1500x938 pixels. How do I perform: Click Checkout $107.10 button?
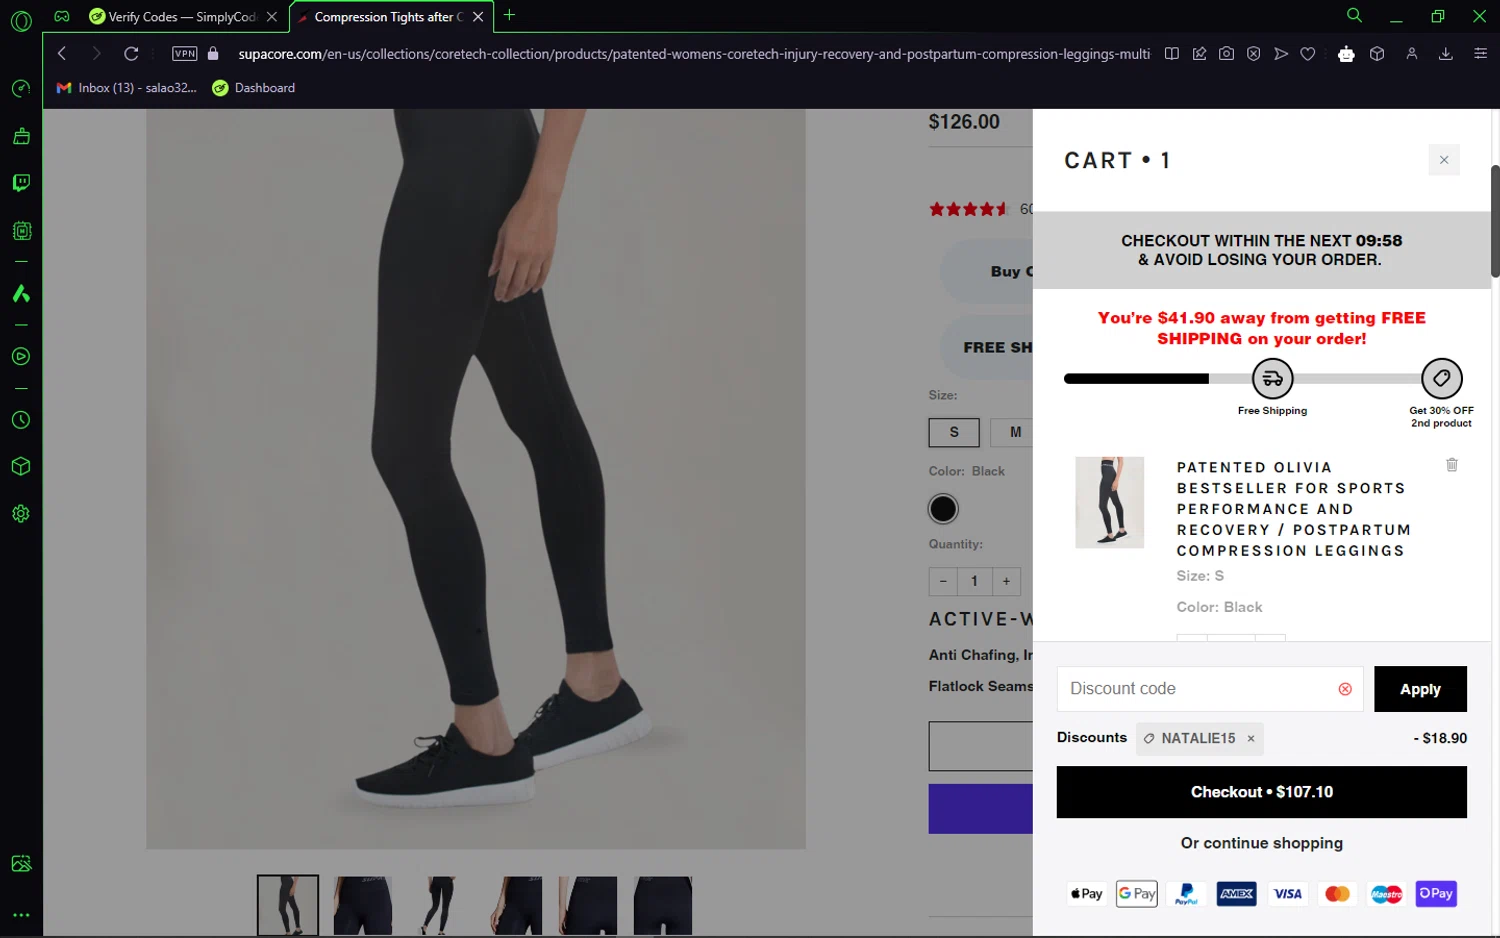1261,792
